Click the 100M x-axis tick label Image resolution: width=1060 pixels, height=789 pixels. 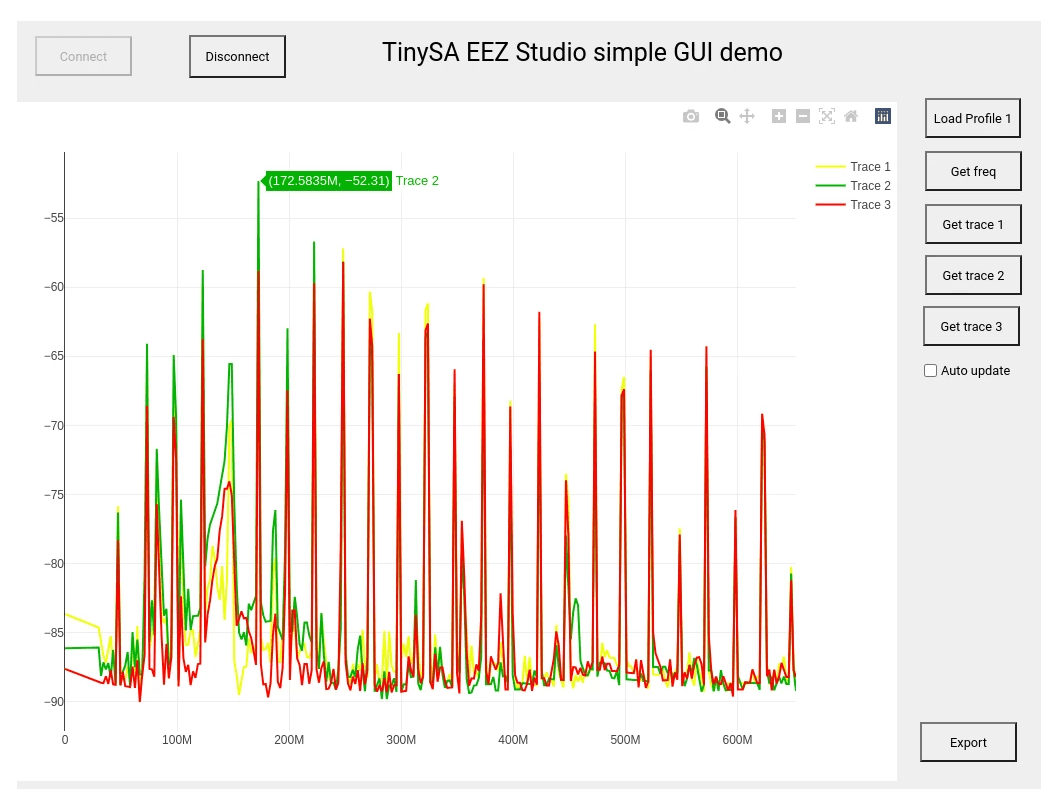click(x=176, y=740)
